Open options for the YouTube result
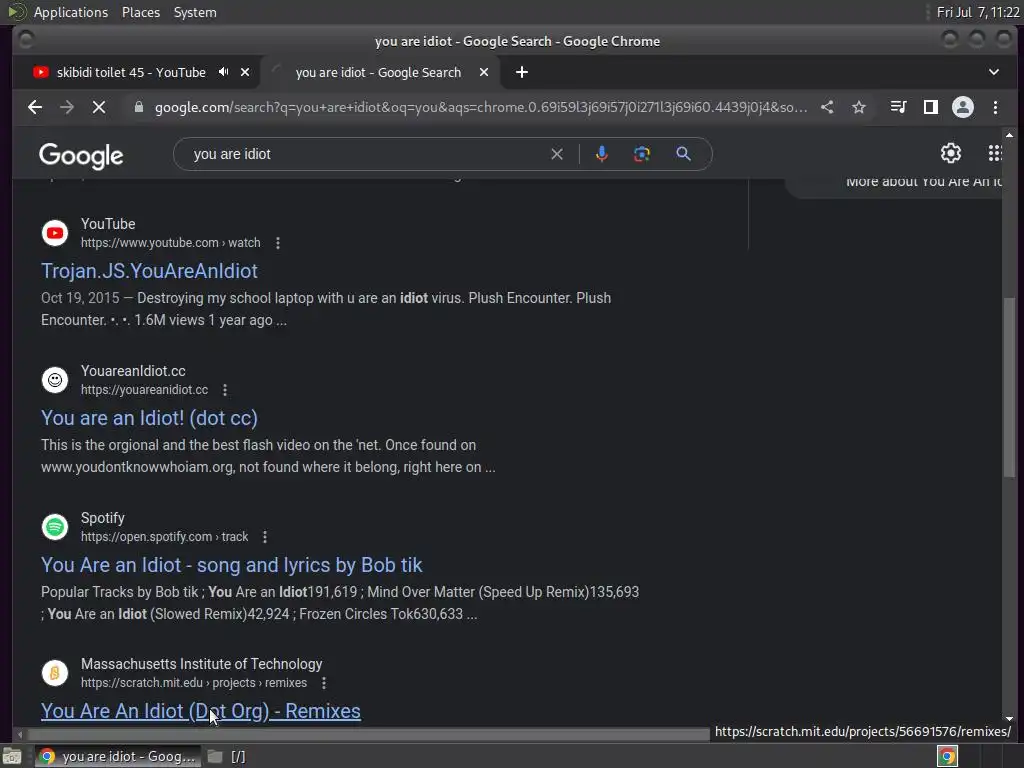1024x768 pixels. pyautogui.click(x=278, y=243)
